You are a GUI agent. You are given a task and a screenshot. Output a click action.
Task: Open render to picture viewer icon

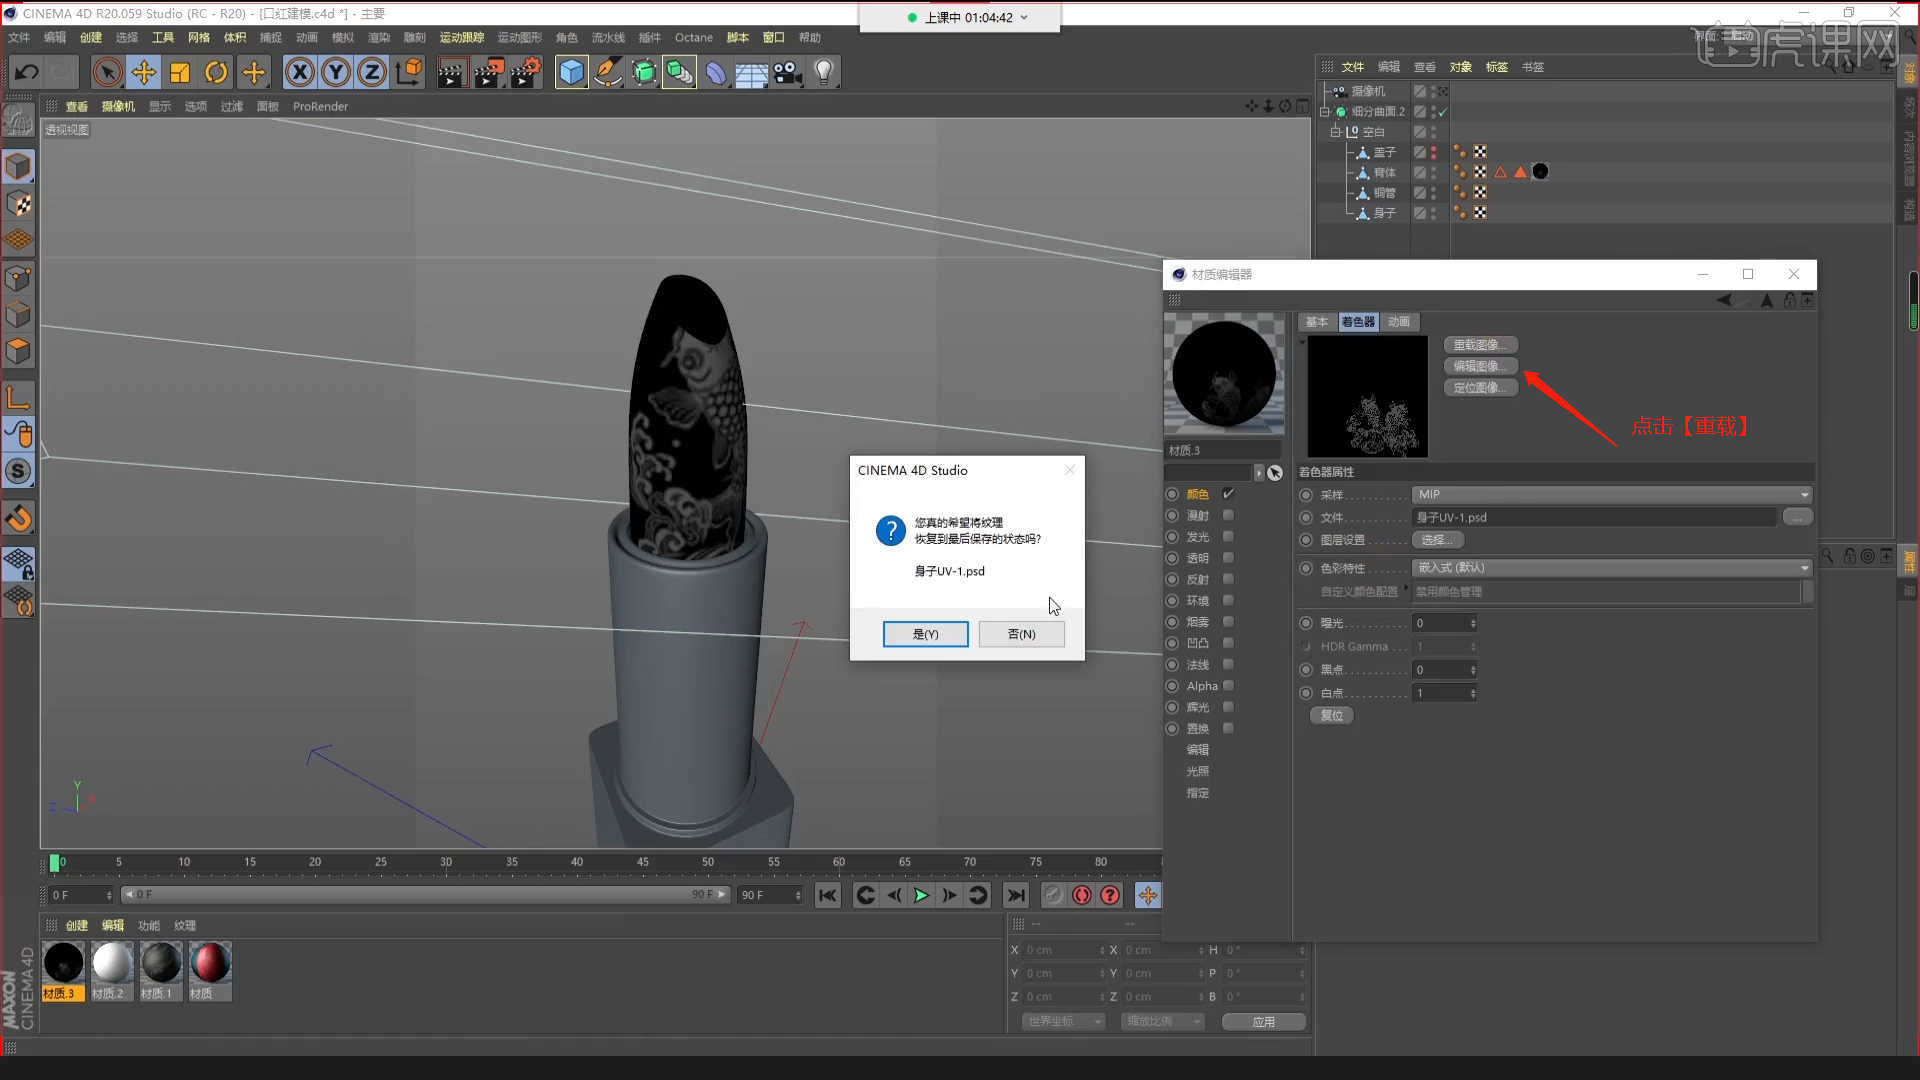[x=488, y=72]
